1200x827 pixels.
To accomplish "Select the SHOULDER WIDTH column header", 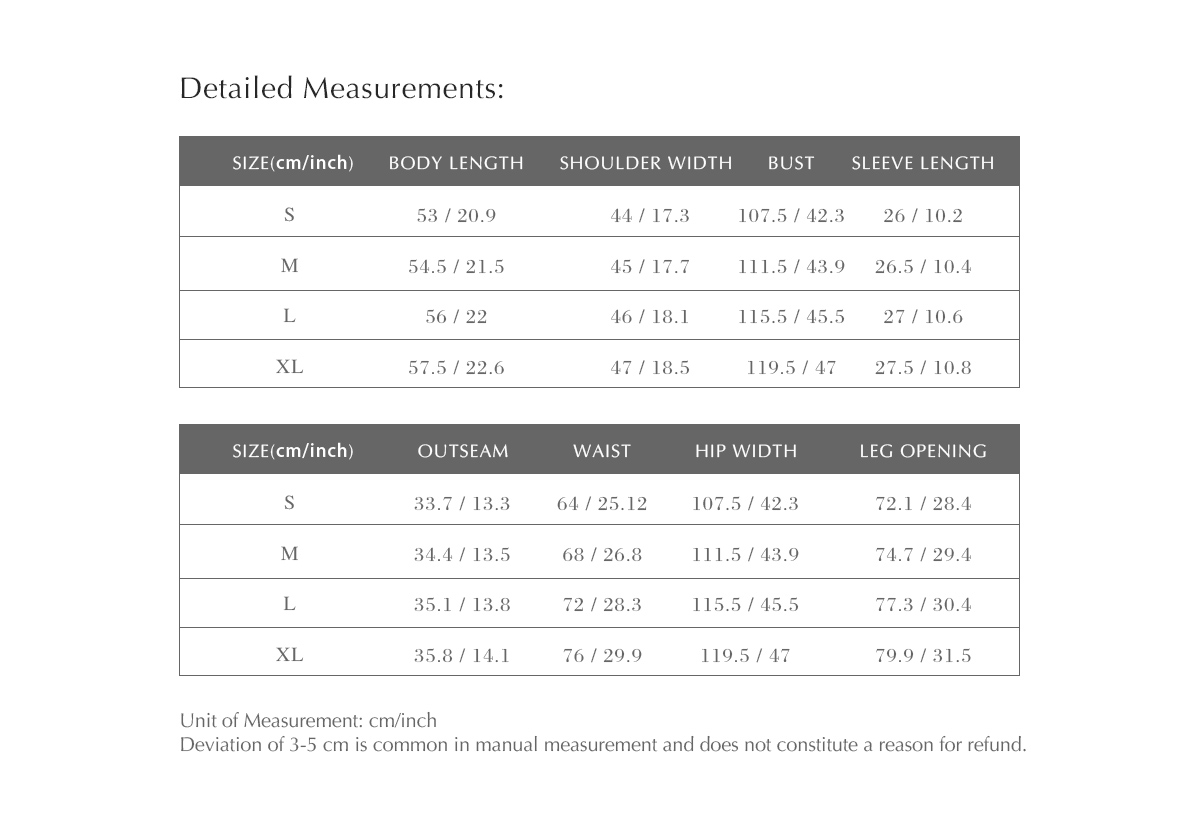I will click(x=646, y=163).
